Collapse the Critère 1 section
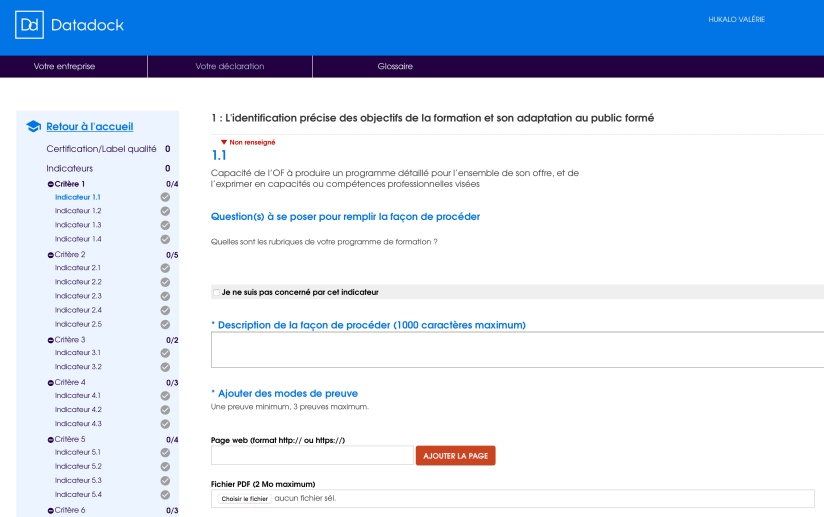 [x=51, y=184]
